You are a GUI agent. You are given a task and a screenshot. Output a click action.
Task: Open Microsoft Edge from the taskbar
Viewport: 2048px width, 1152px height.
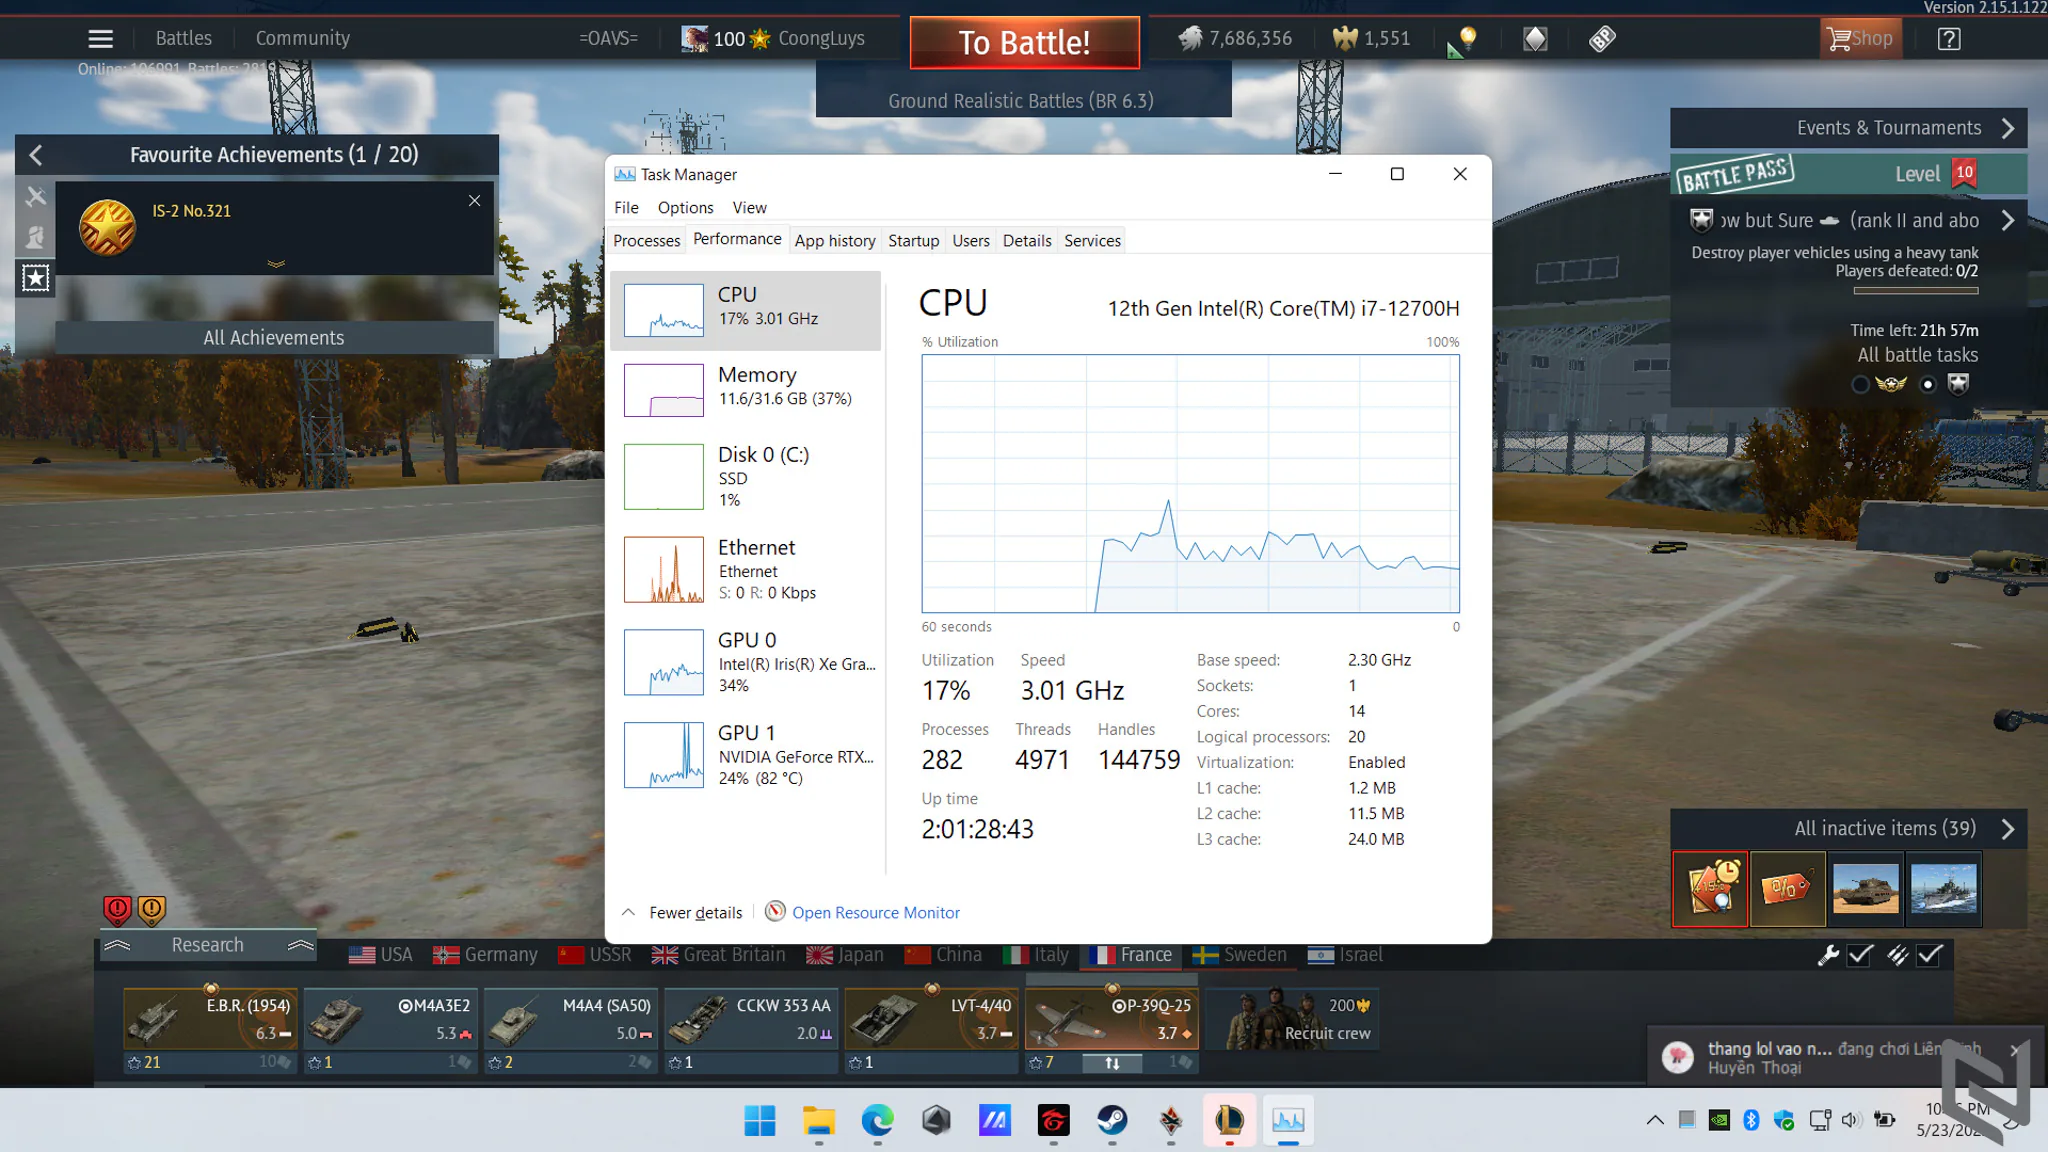[x=877, y=1120]
